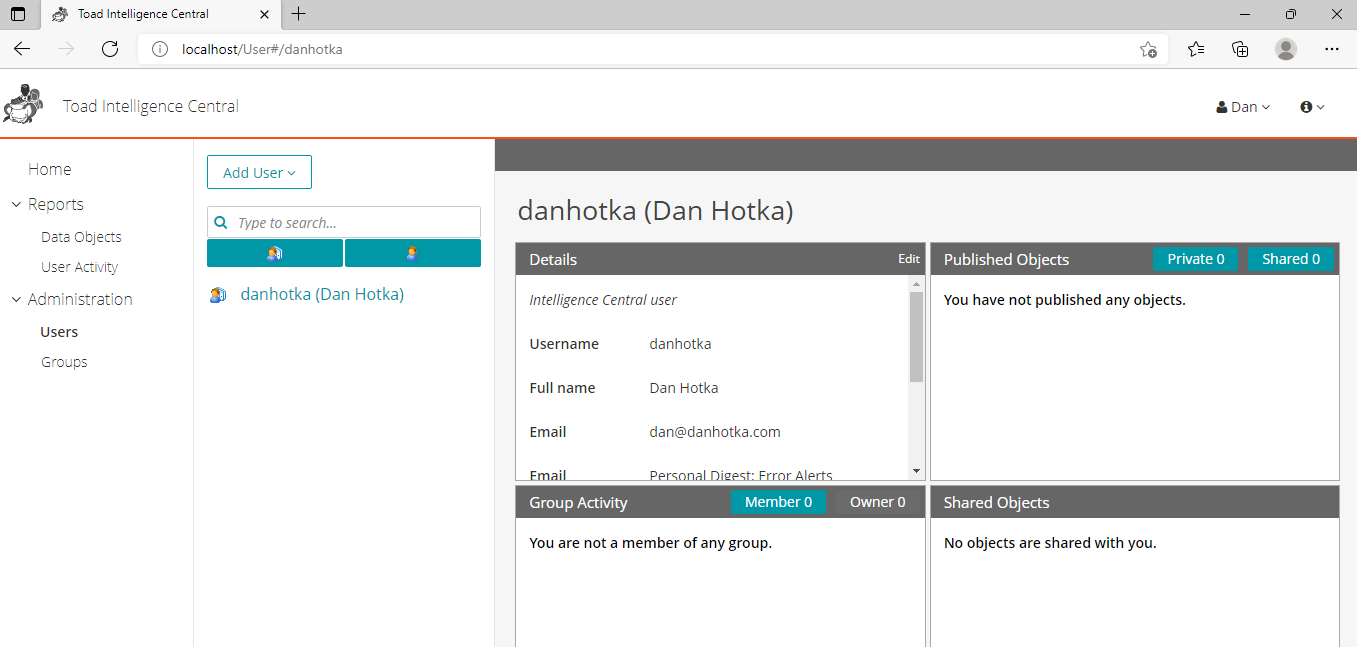Click the search magnifier icon in user search

(x=222, y=223)
